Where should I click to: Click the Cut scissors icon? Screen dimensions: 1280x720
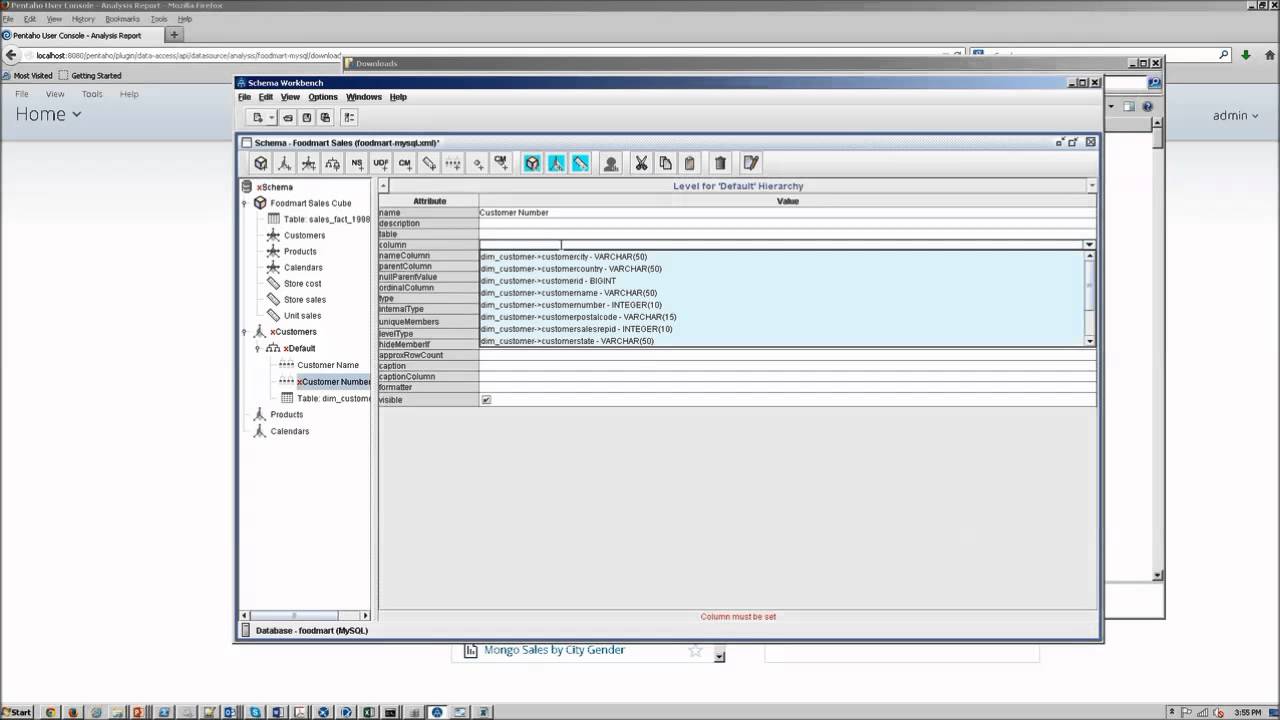[x=642, y=163]
